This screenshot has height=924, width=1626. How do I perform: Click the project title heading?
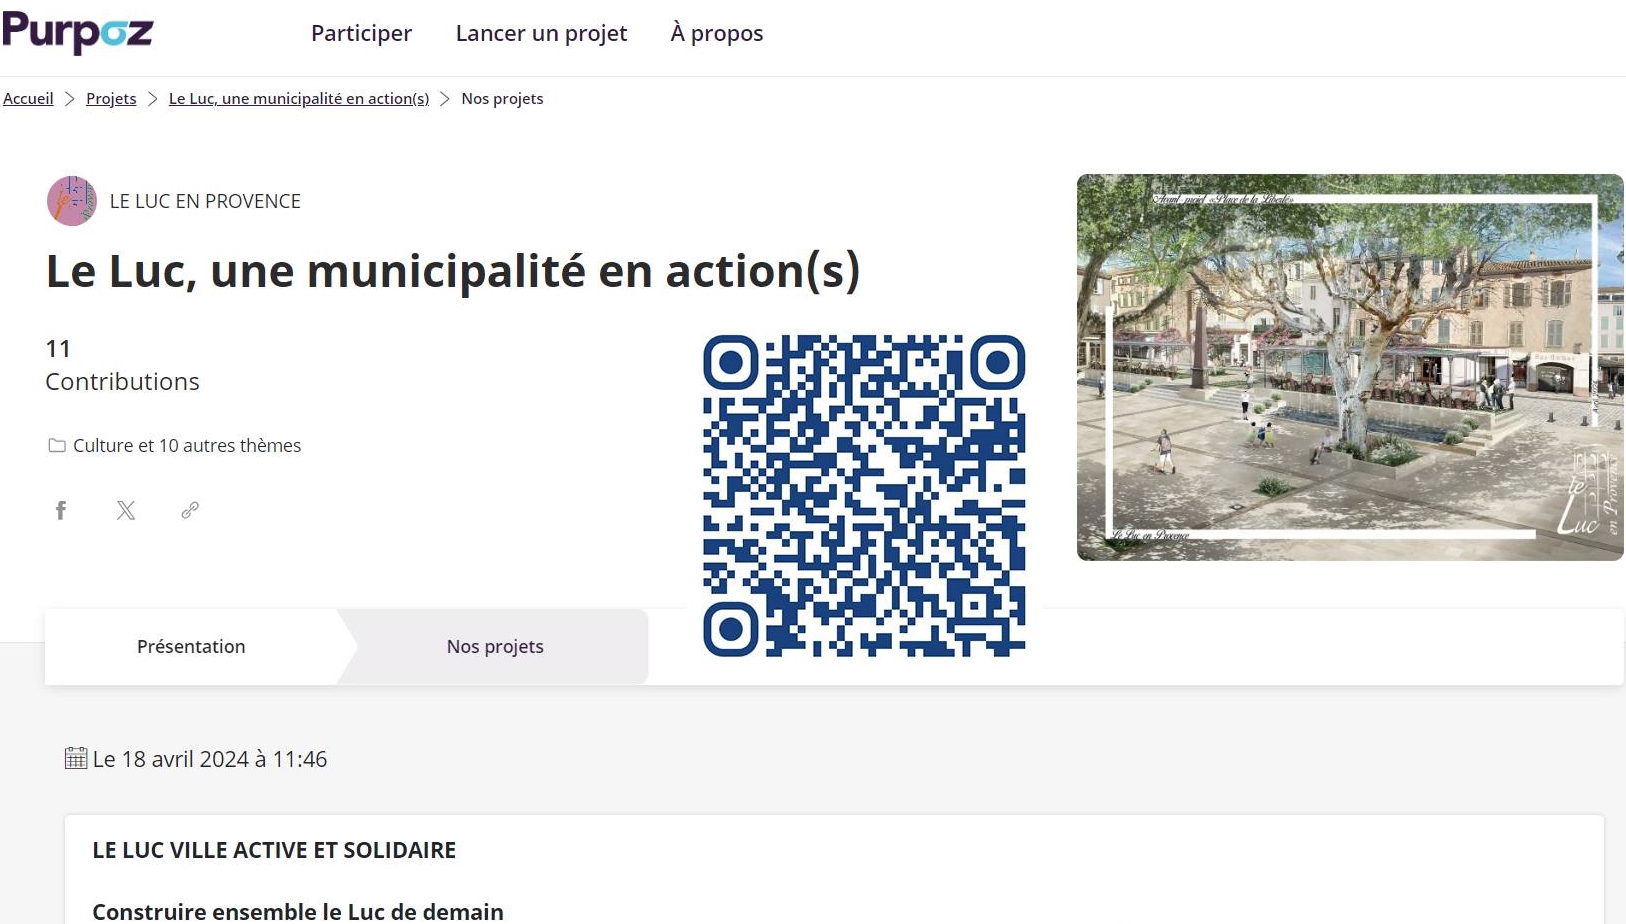coord(453,271)
